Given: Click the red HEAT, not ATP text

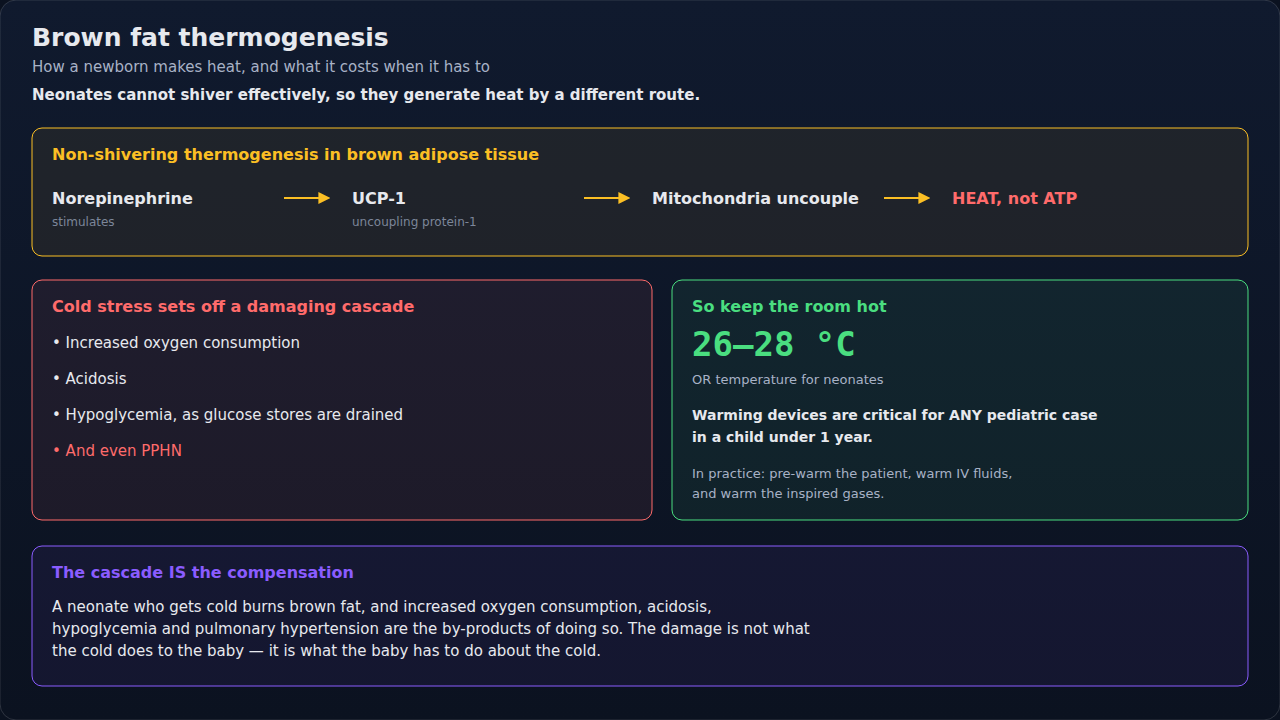Looking at the screenshot, I should click(1015, 198).
